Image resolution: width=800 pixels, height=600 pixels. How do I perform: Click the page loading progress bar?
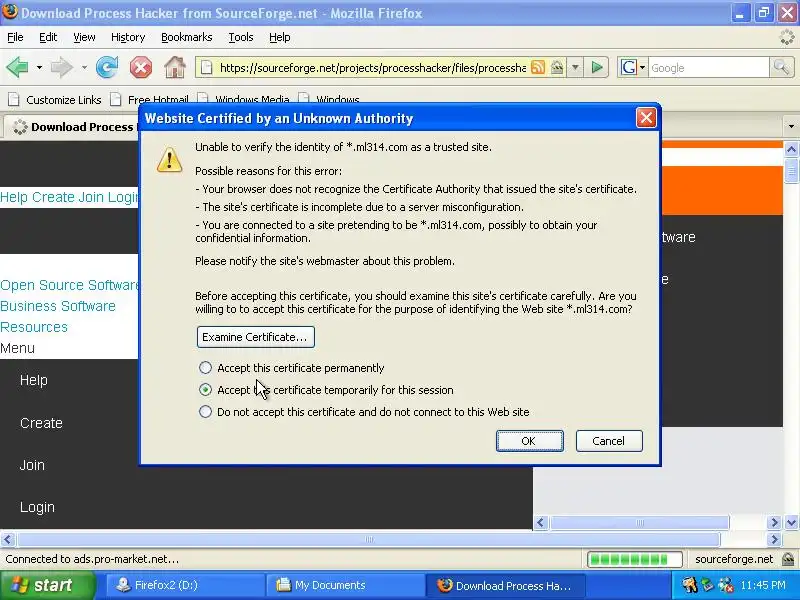(x=635, y=559)
